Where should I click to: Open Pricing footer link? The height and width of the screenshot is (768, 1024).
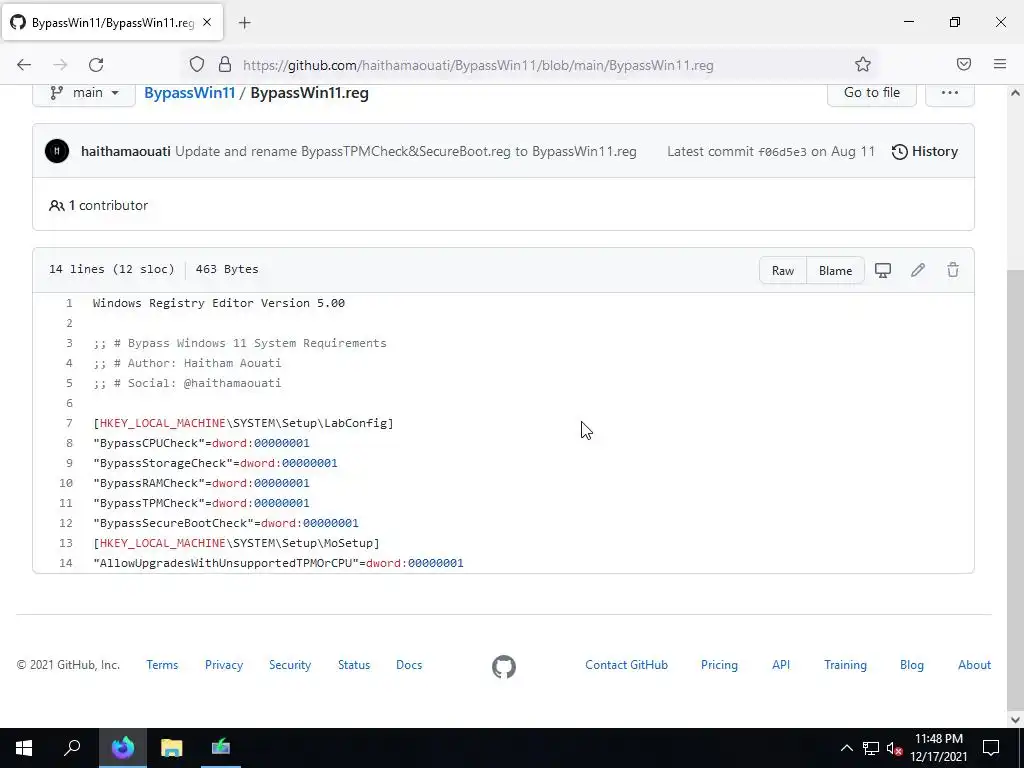point(719,665)
